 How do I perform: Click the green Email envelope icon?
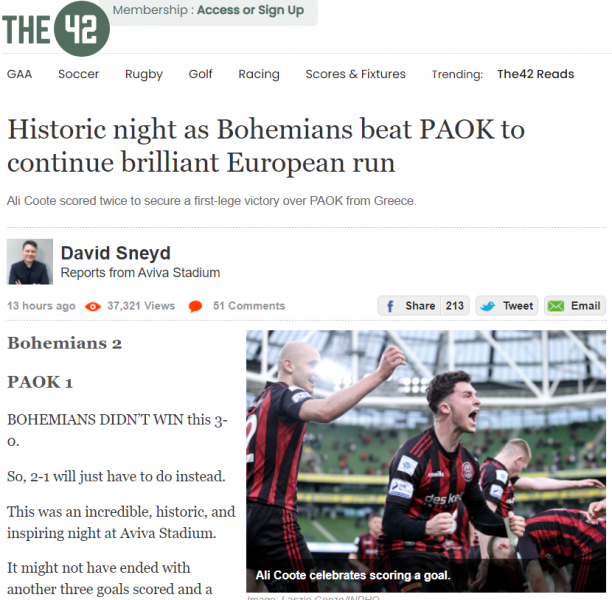pyautogui.click(x=556, y=306)
